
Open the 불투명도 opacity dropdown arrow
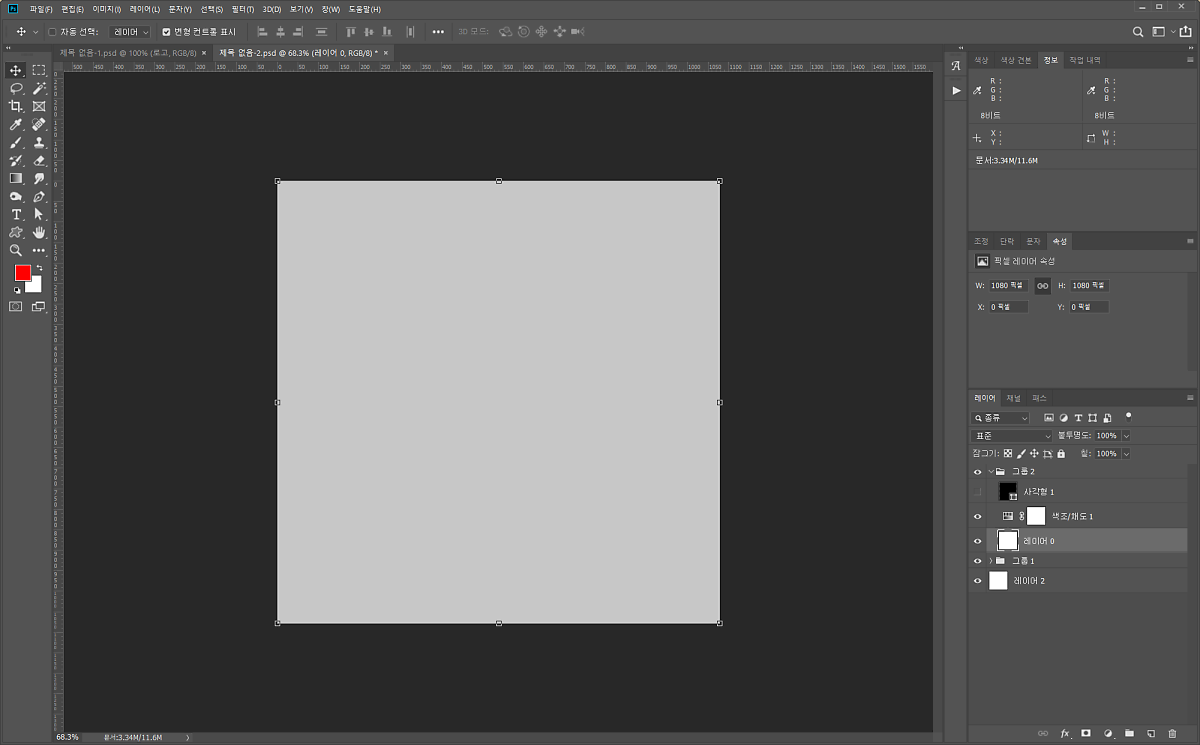(x=1126, y=436)
